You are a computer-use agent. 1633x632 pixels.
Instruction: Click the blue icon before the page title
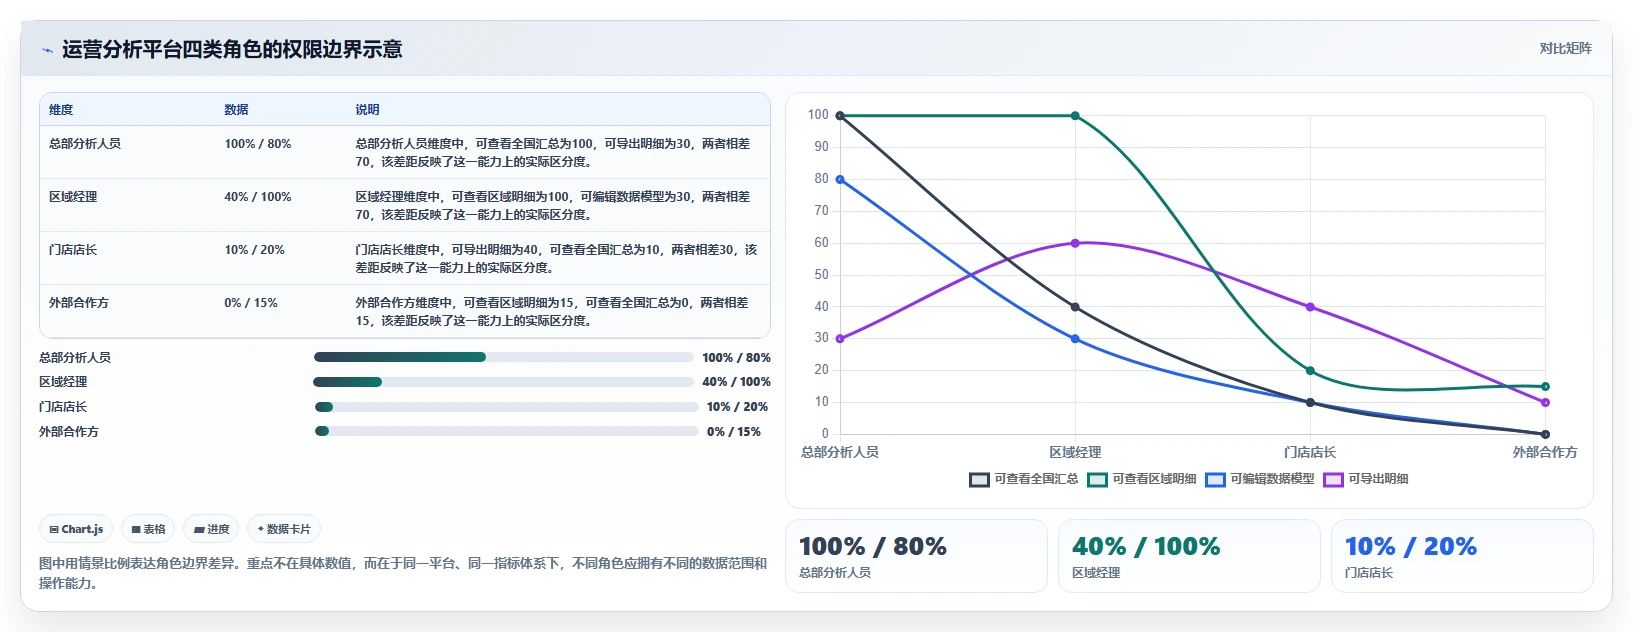click(47, 50)
